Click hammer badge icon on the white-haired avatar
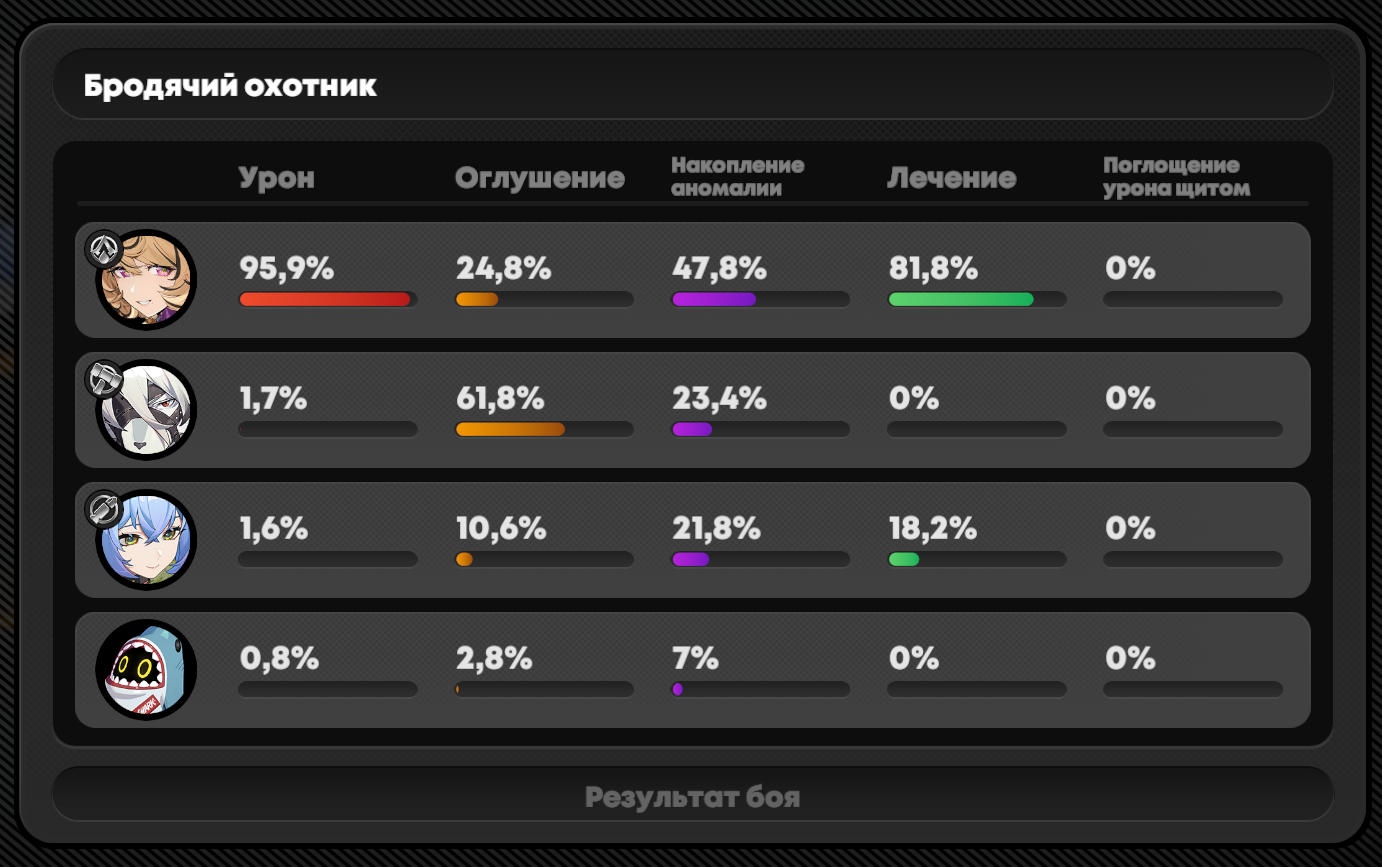 103,379
